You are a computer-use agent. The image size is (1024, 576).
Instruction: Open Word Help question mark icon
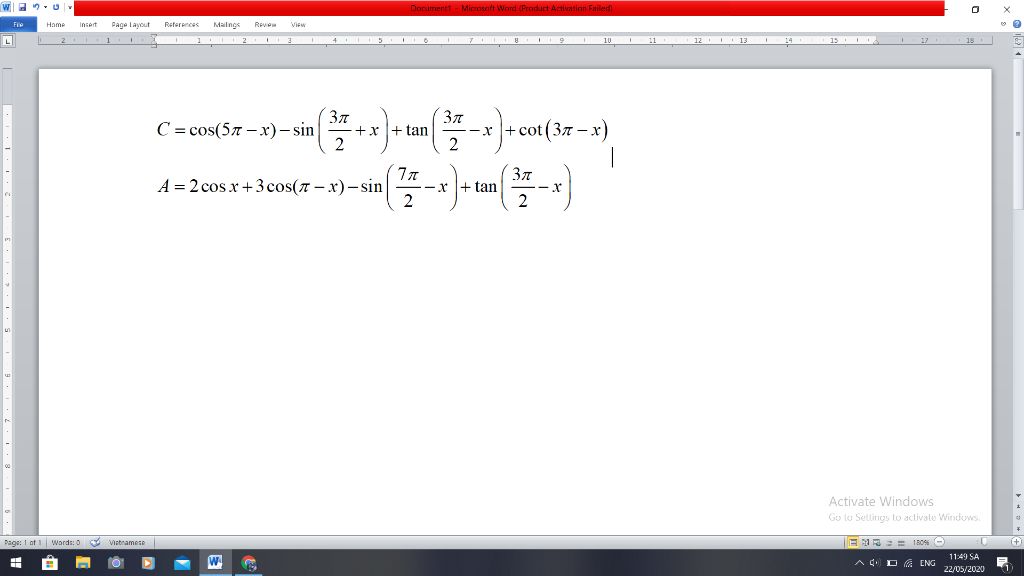[x=1016, y=24]
